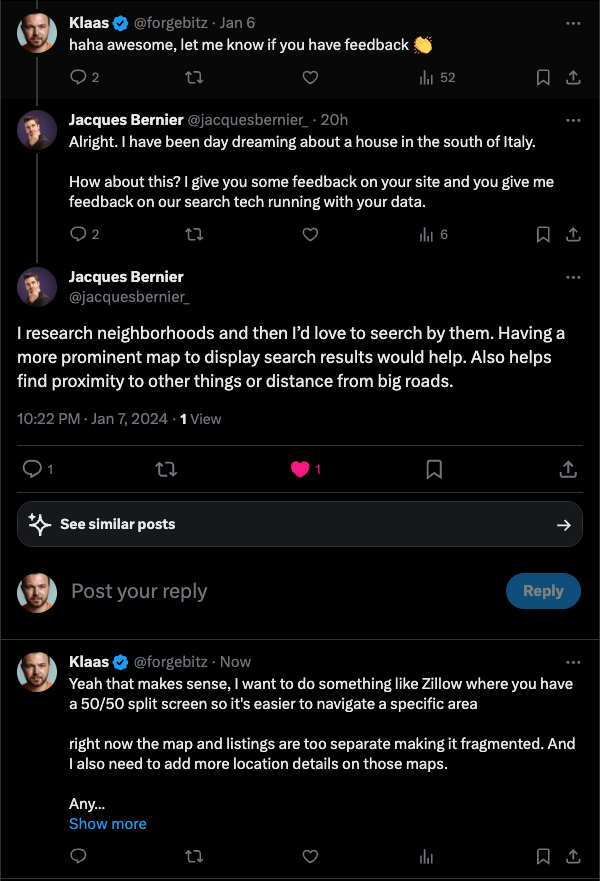The image size is (600, 881).
Task: Open Jacques Bernier's avatar in main post
Action: click(36, 286)
